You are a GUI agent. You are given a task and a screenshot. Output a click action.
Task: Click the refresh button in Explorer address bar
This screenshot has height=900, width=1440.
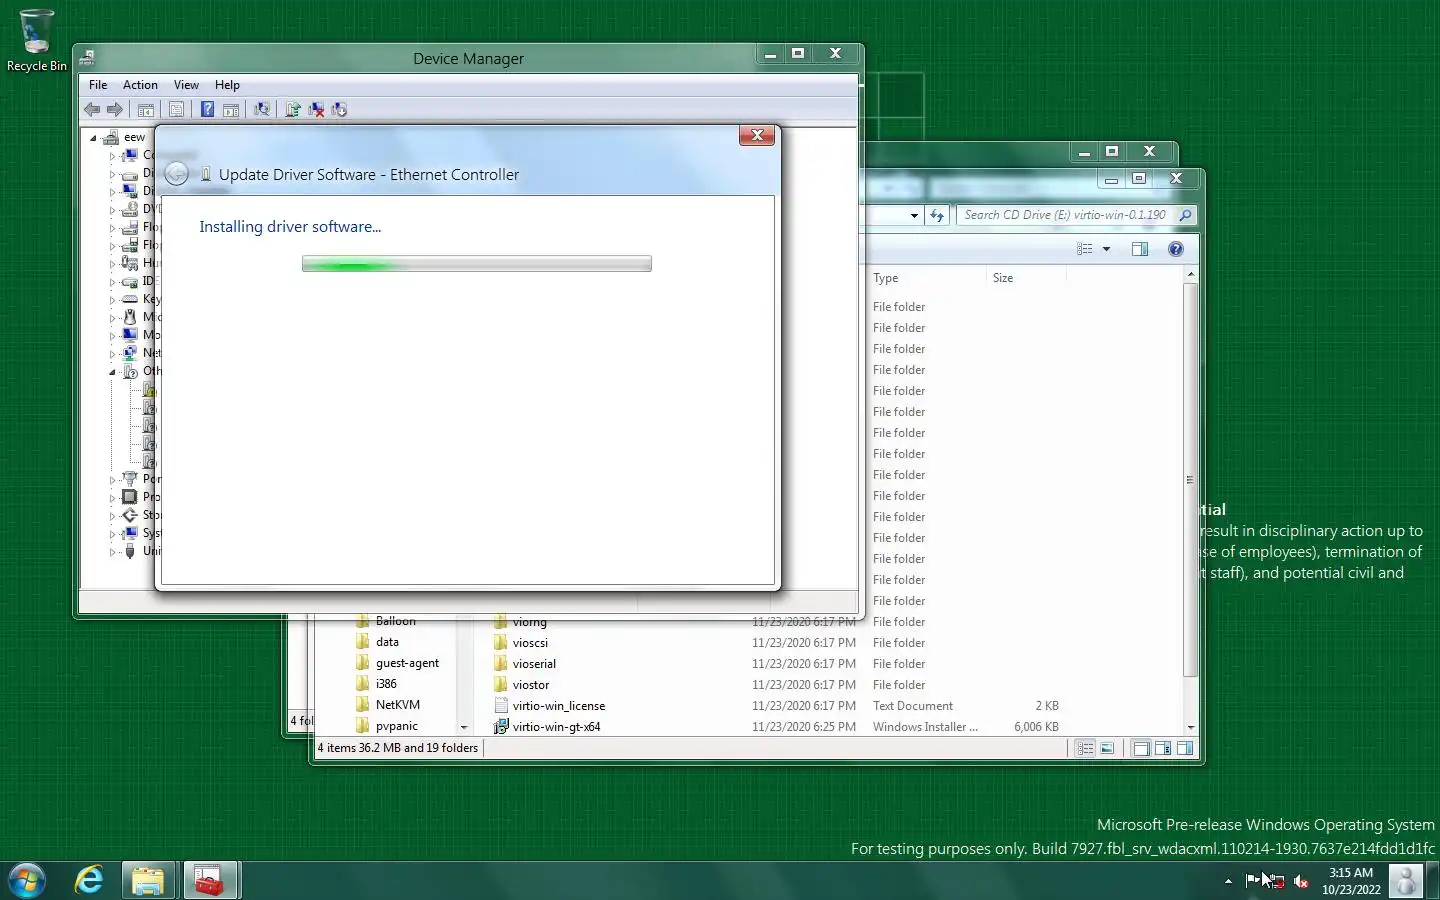point(937,215)
